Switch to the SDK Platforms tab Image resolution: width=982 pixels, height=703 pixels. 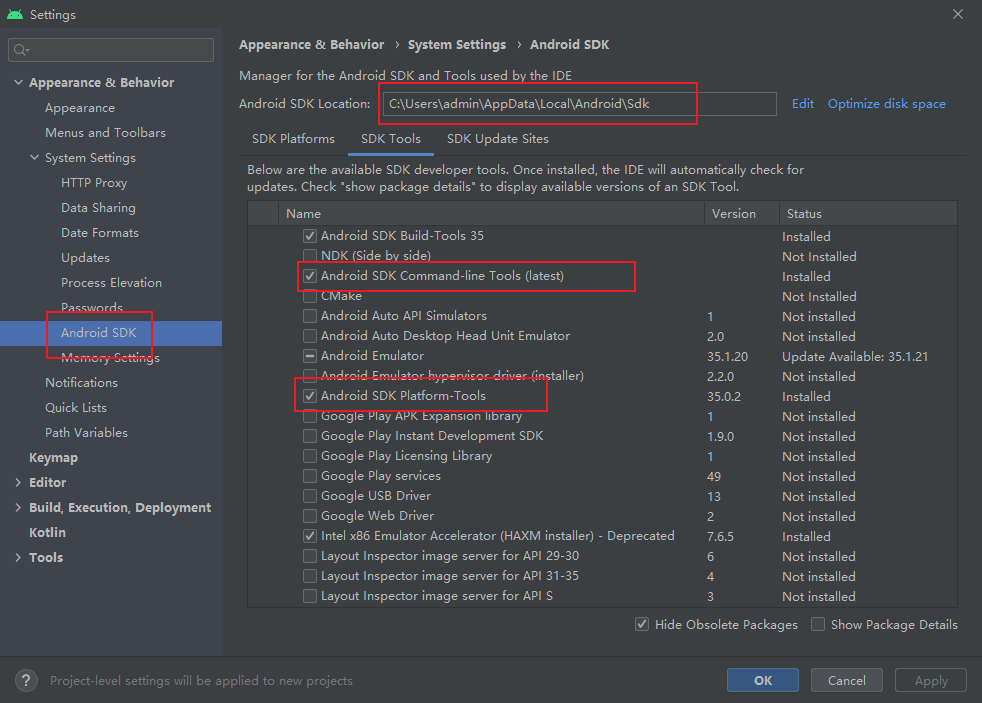tap(293, 139)
